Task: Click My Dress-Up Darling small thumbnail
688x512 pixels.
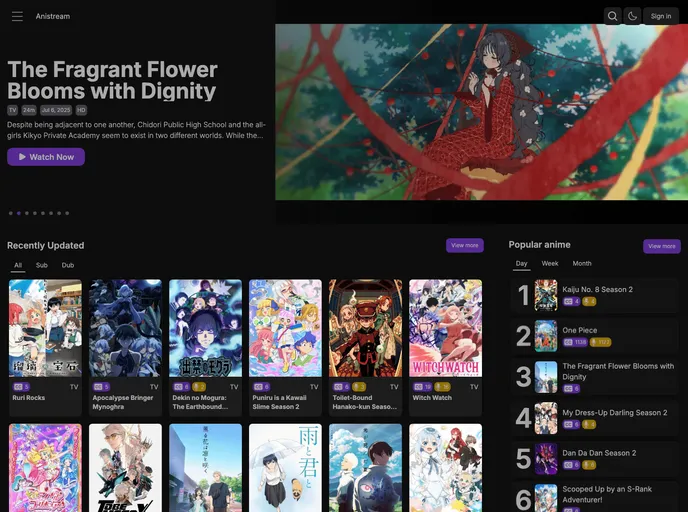Action: coord(546,418)
